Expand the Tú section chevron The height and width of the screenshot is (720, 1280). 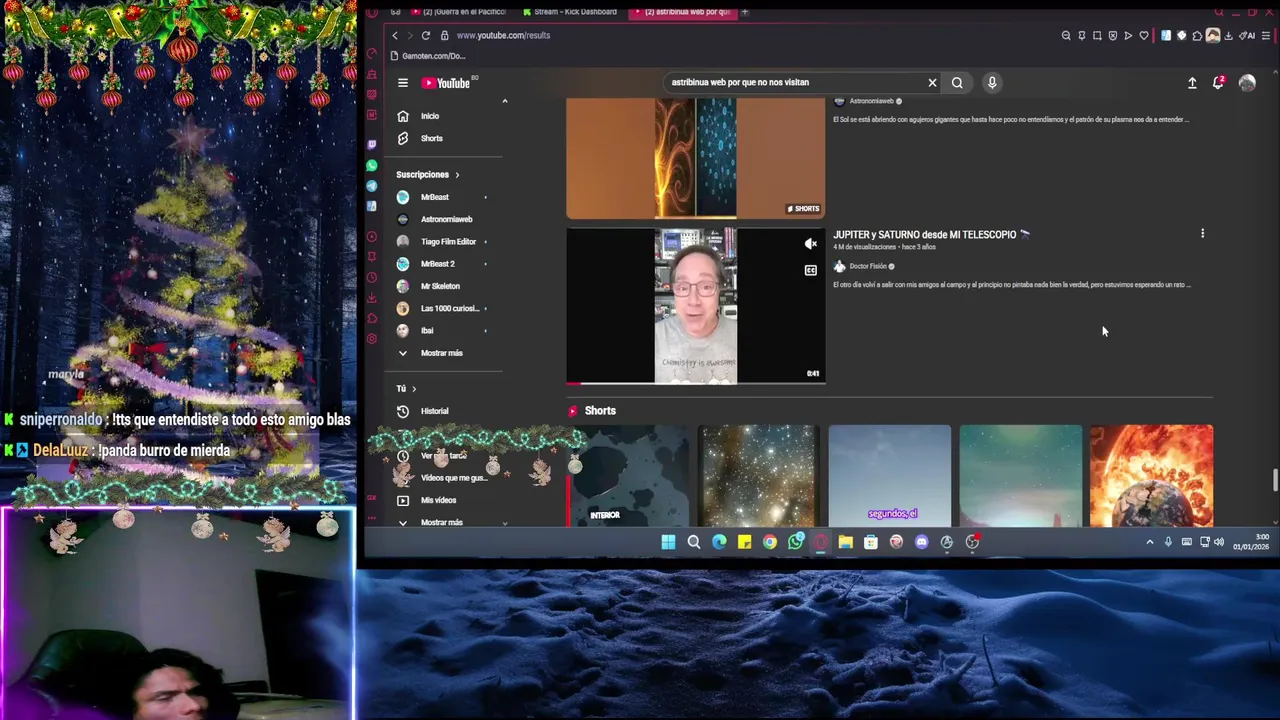coord(414,389)
